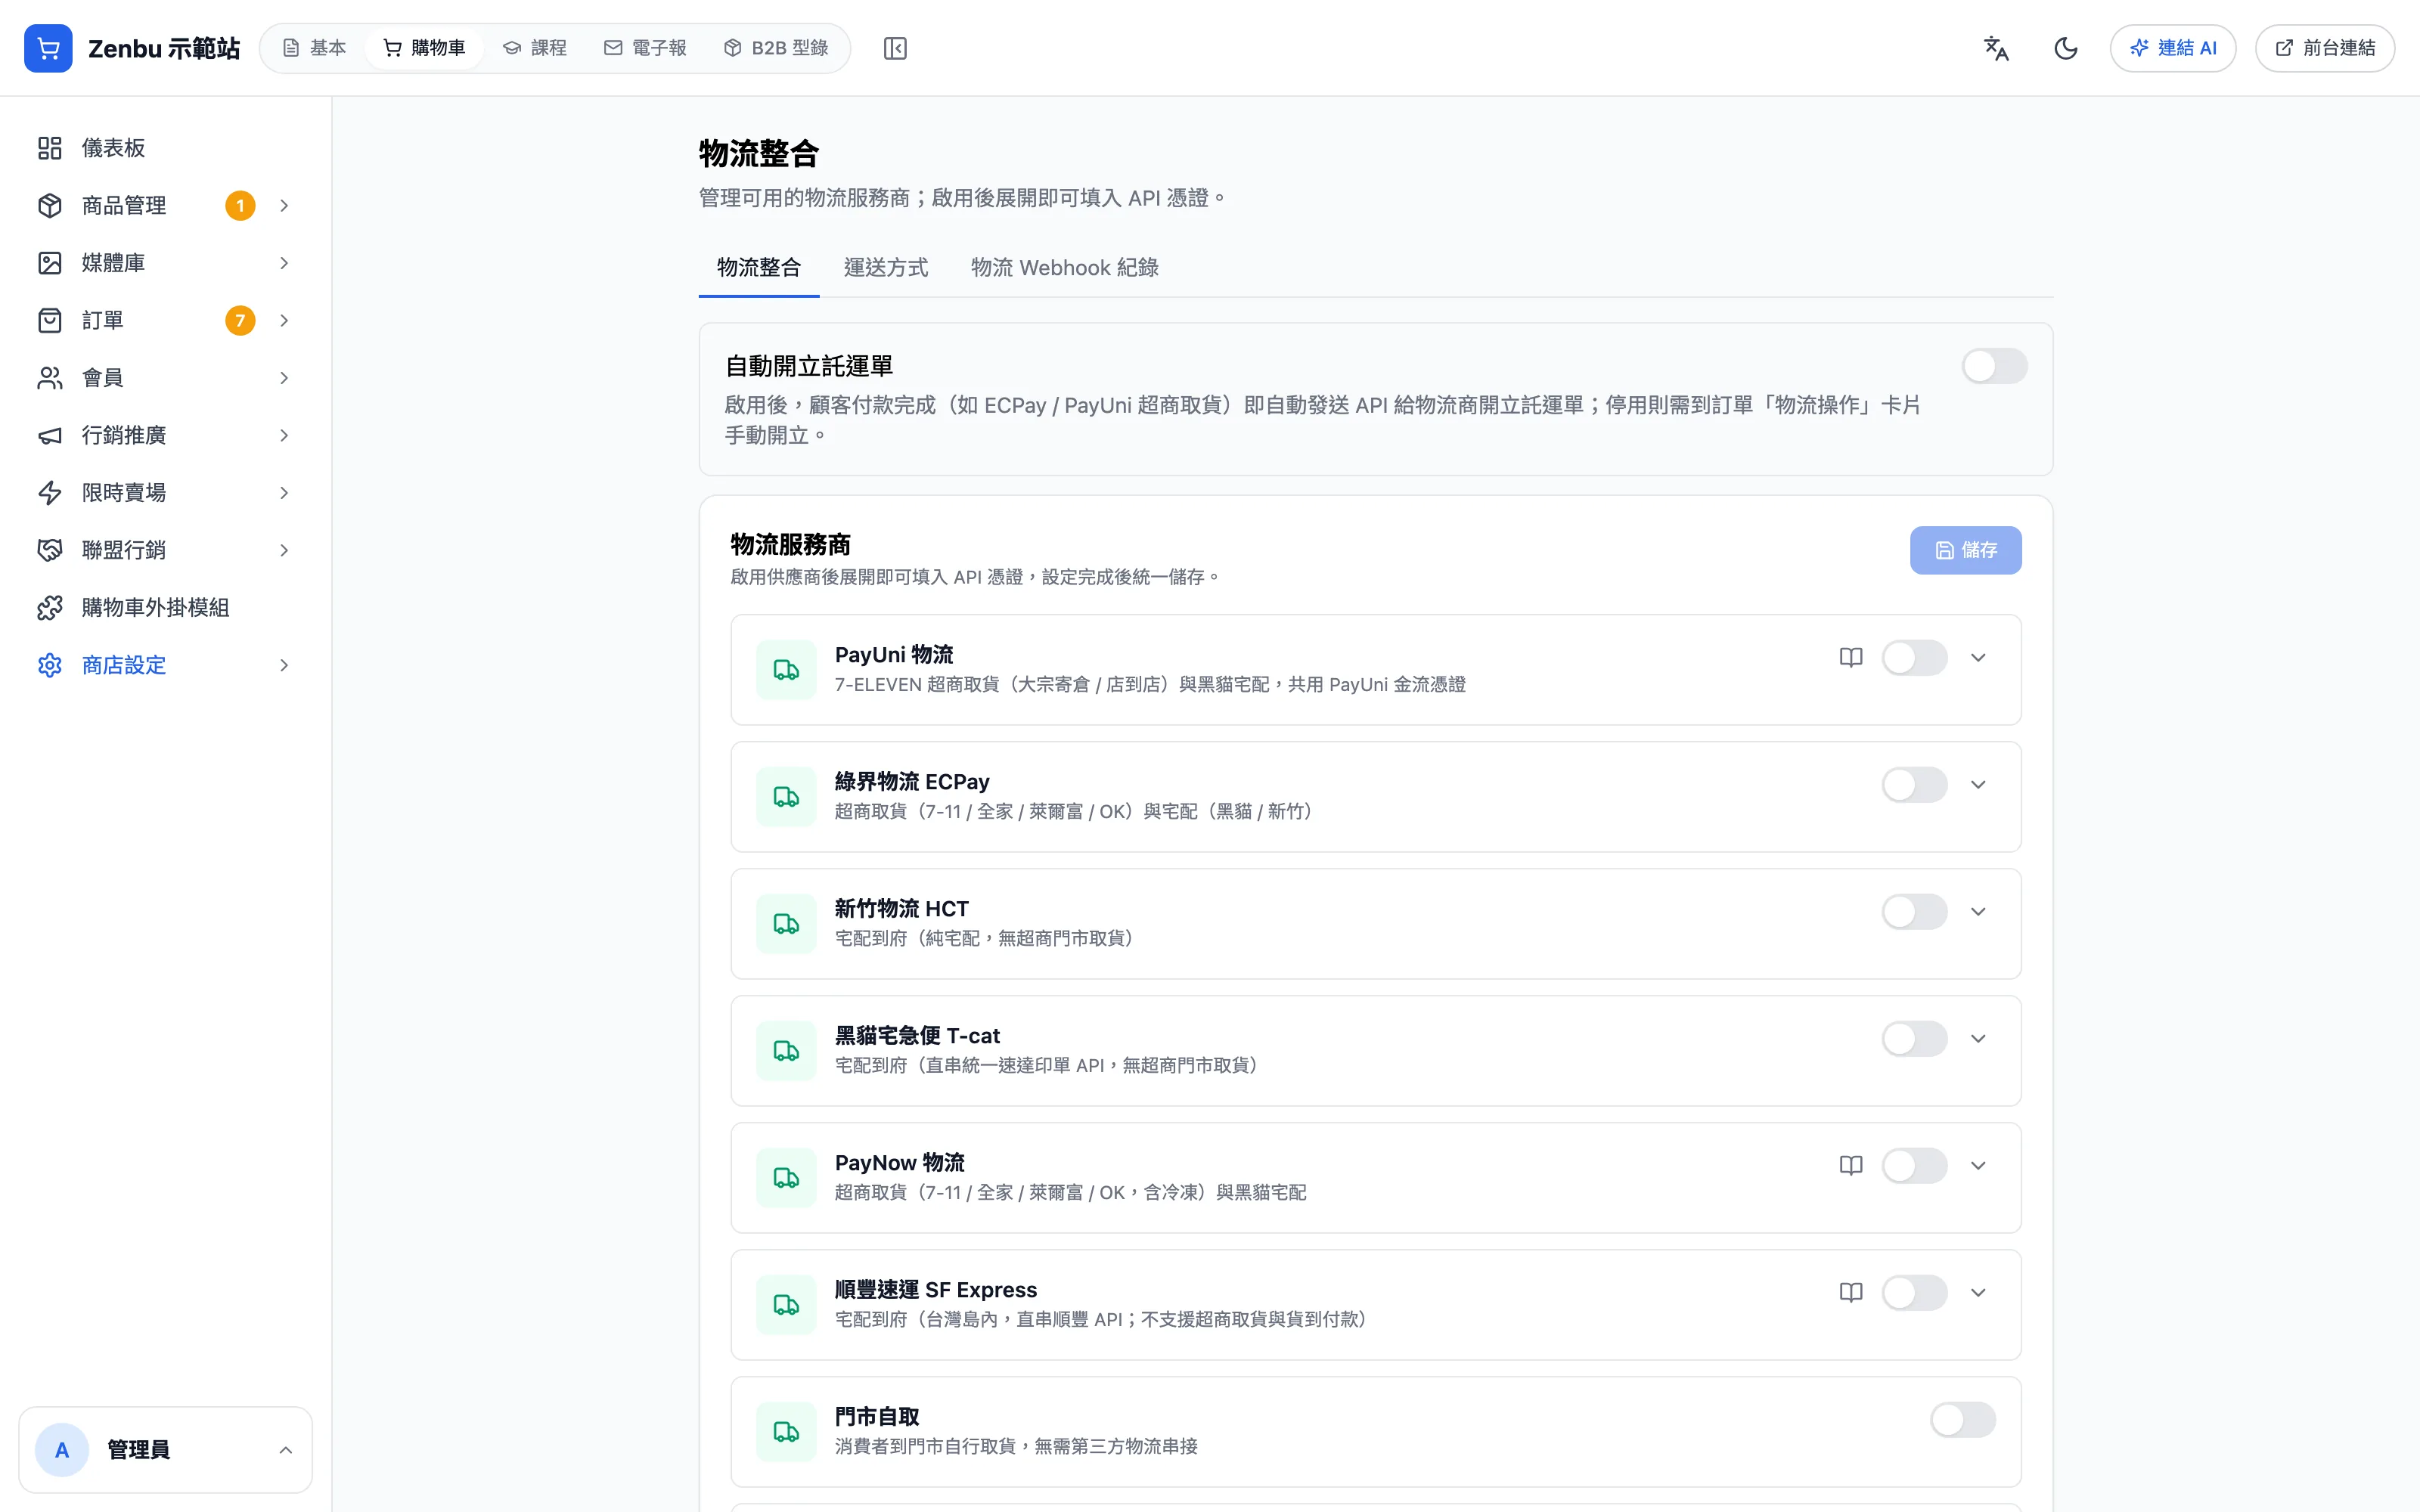The height and width of the screenshot is (1512, 2420).
Task: Click the 媒體庫 image icon in sidebar
Action: (x=50, y=263)
